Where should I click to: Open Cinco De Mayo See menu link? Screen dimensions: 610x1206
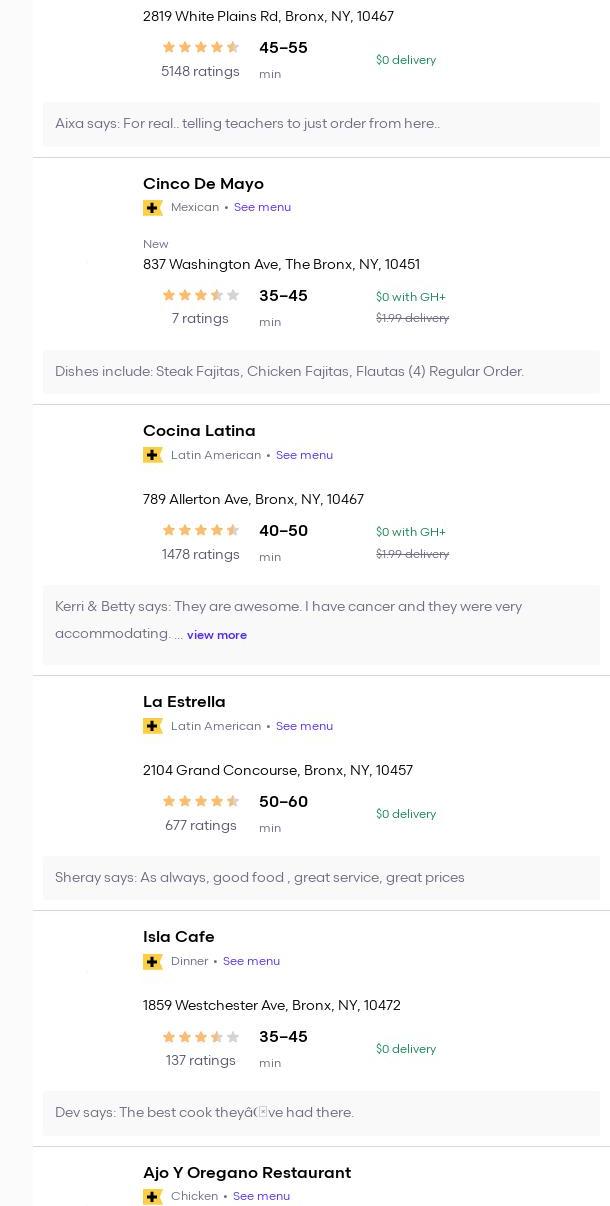(262, 208)
